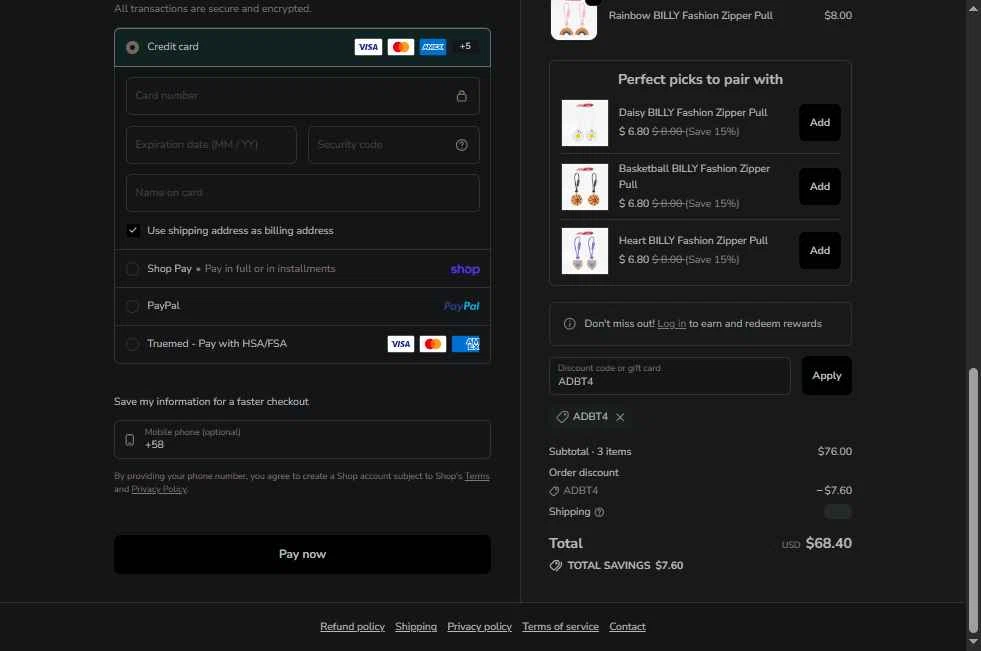Click the Mastercard icon in Truemed row

tap(433, 344)
